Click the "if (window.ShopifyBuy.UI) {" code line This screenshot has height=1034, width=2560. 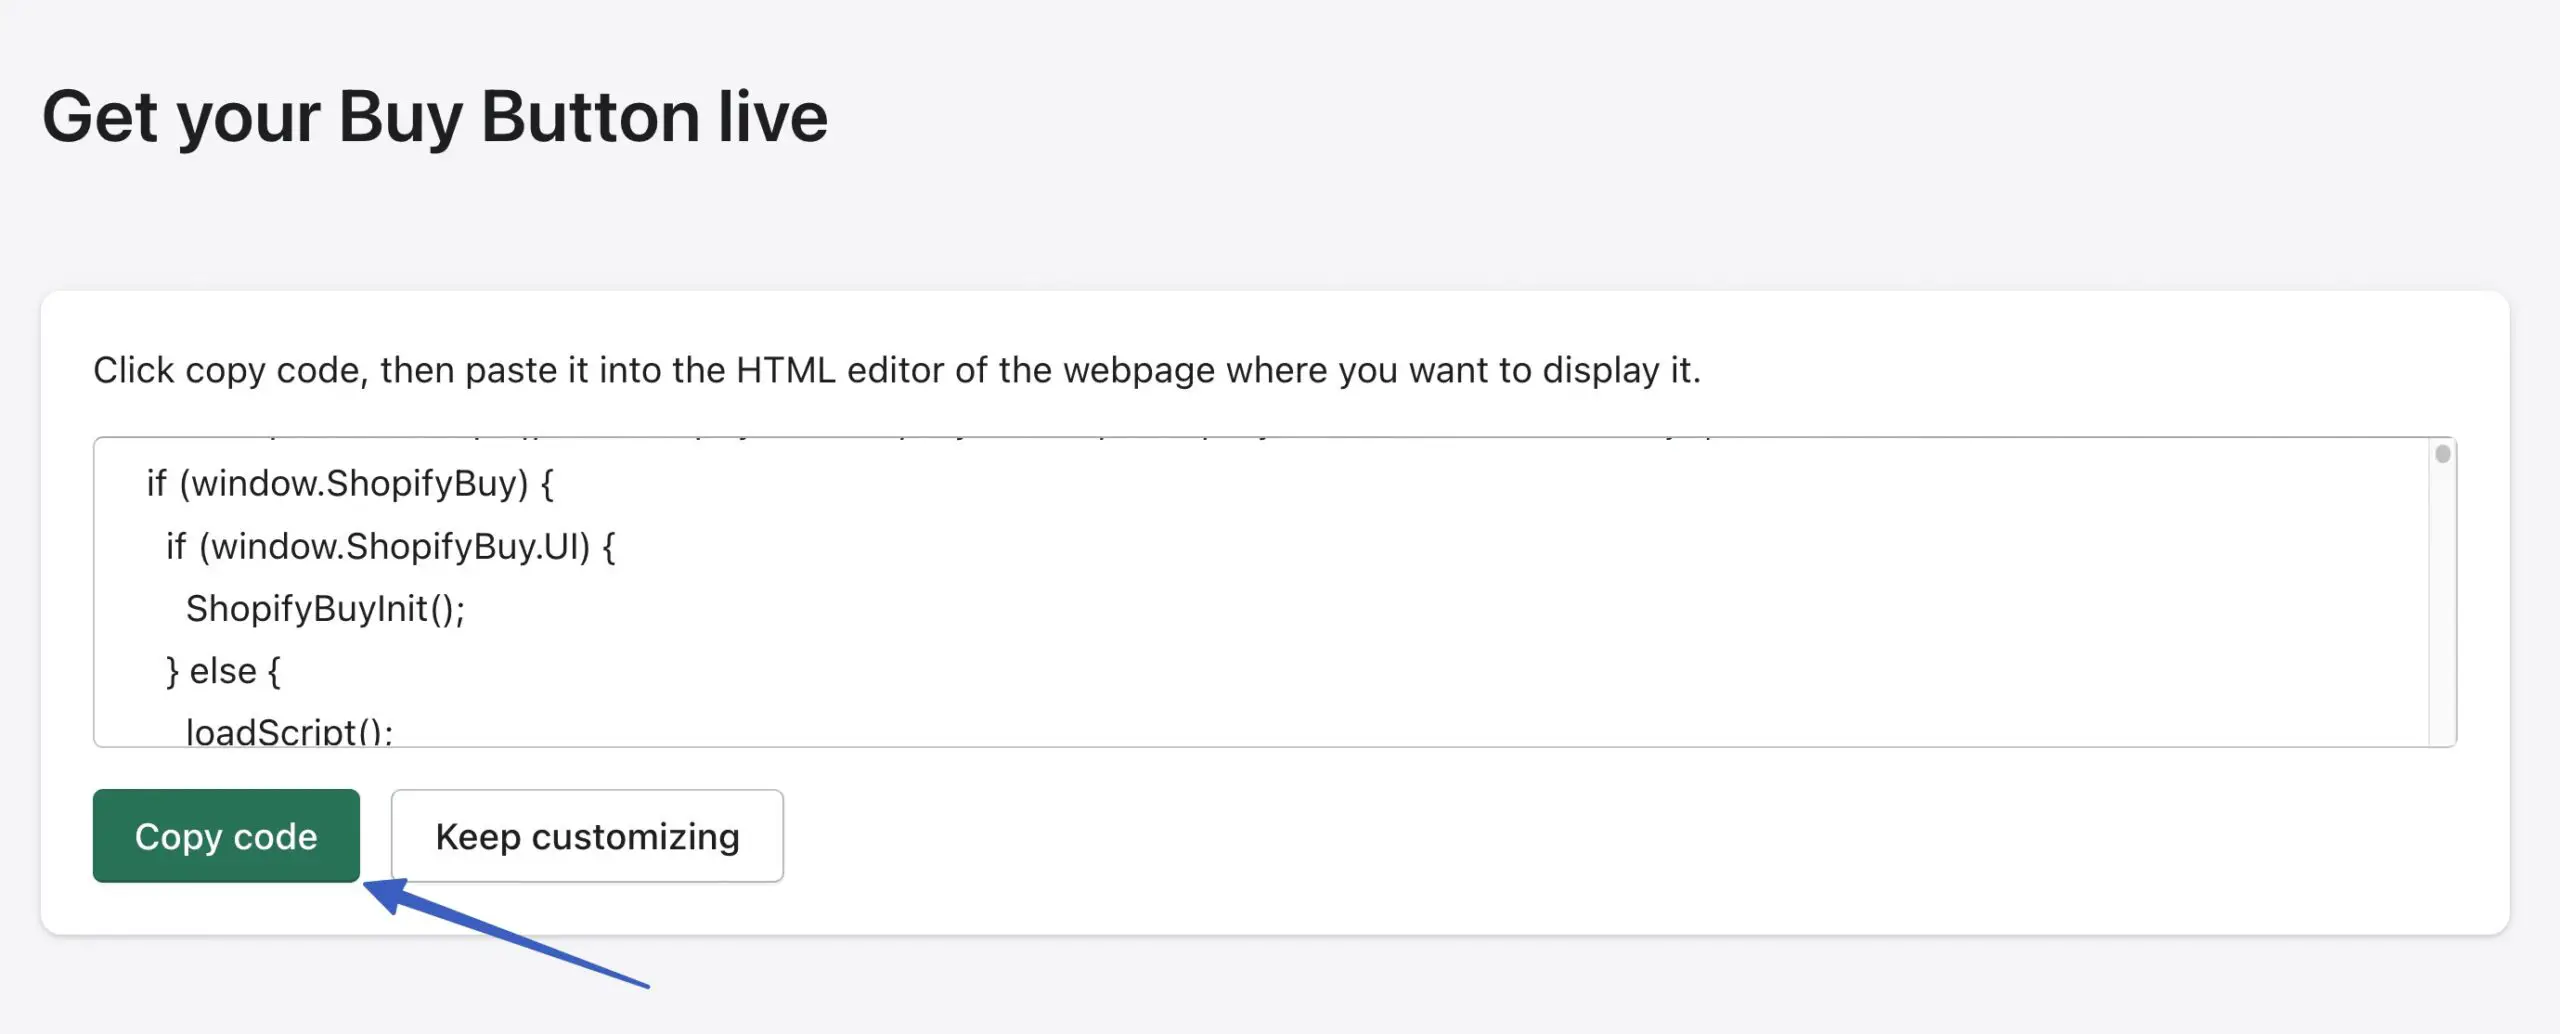(390, 547)
